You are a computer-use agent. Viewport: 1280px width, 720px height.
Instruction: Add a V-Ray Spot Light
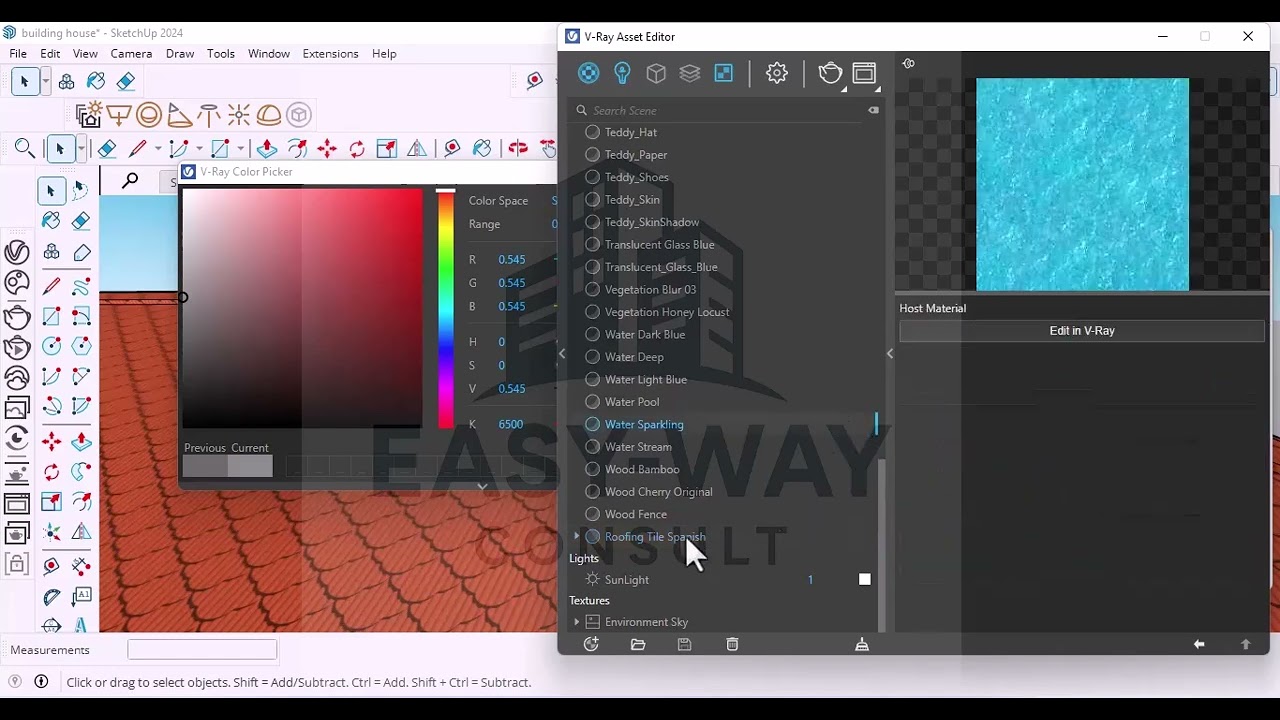tap(179, 115)
